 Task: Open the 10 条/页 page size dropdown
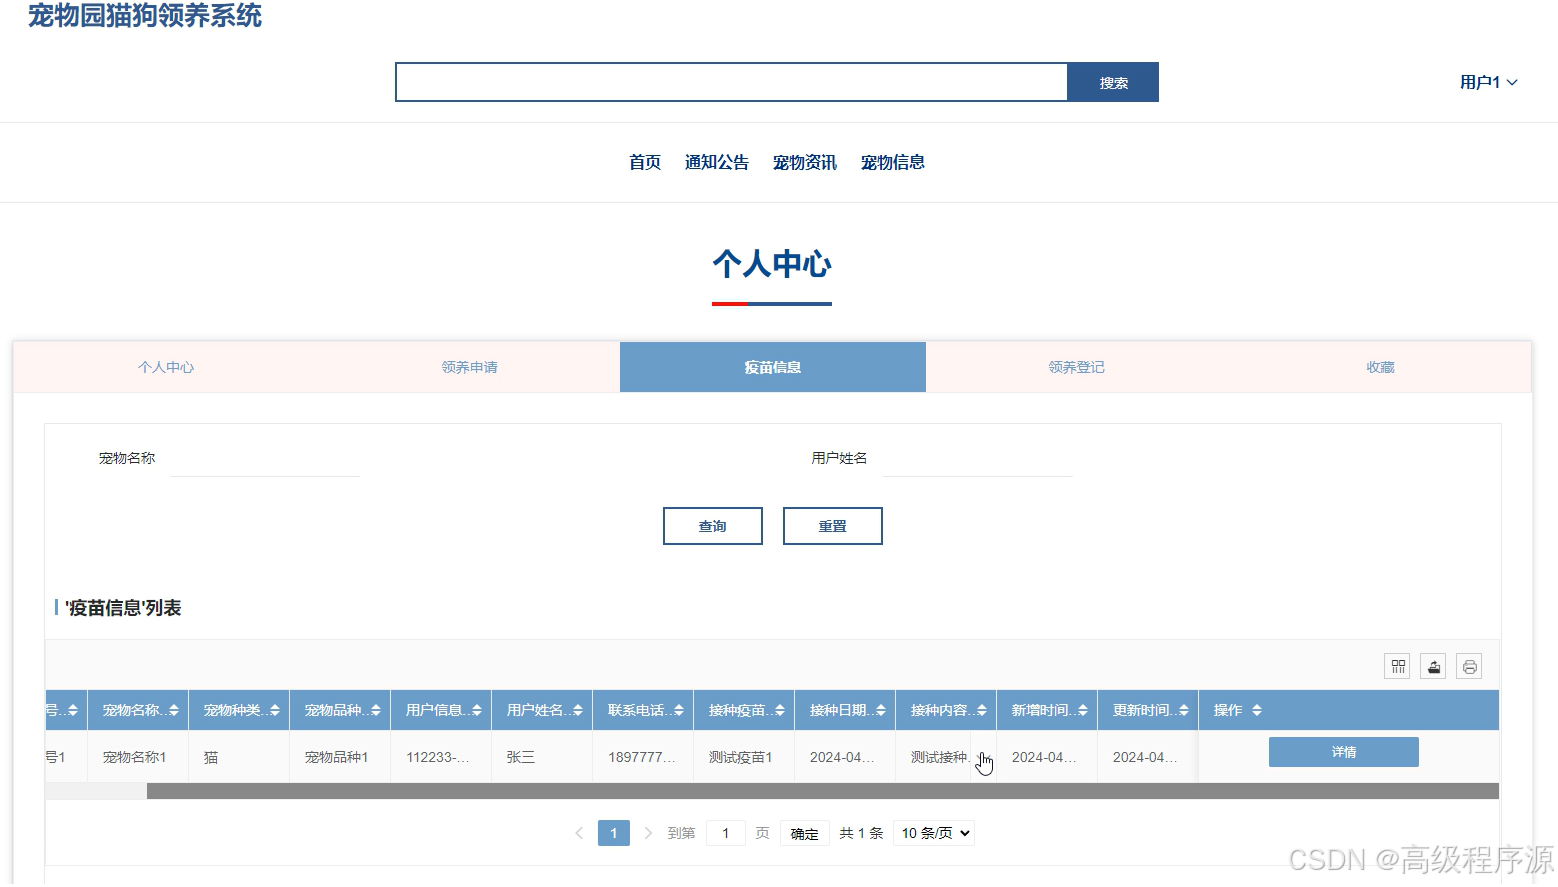pos(934,833)
